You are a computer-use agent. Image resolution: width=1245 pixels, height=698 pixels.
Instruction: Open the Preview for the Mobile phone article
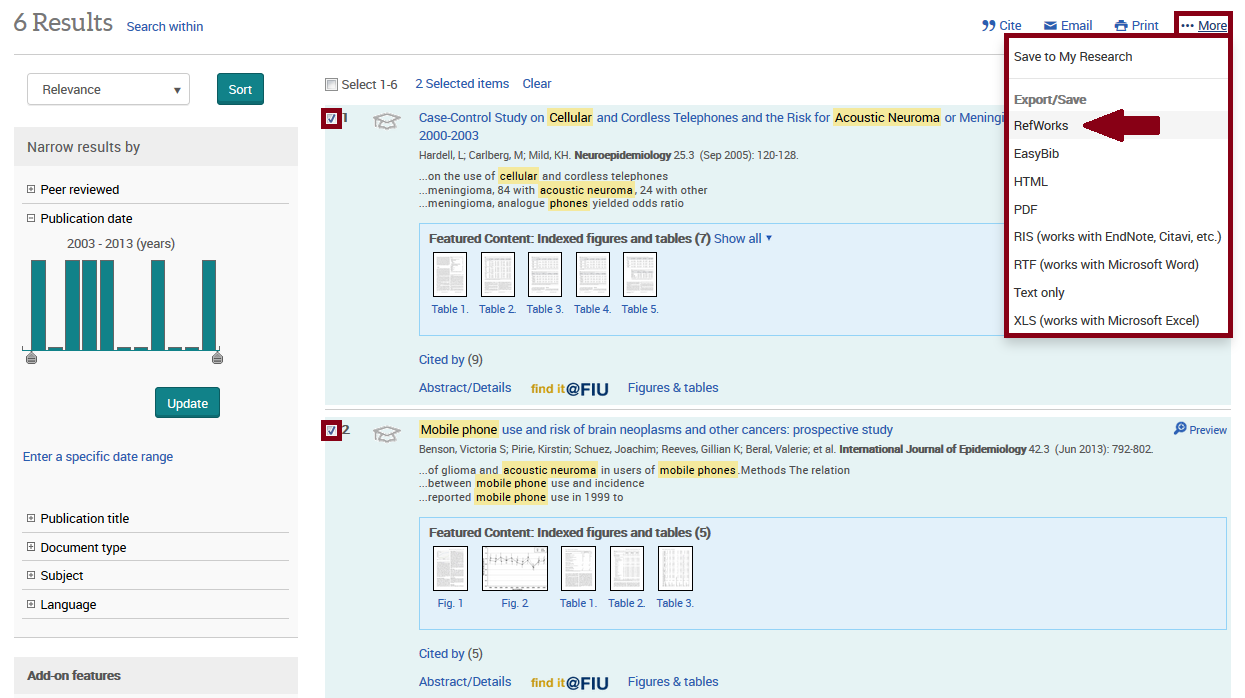coord(1199,429)
